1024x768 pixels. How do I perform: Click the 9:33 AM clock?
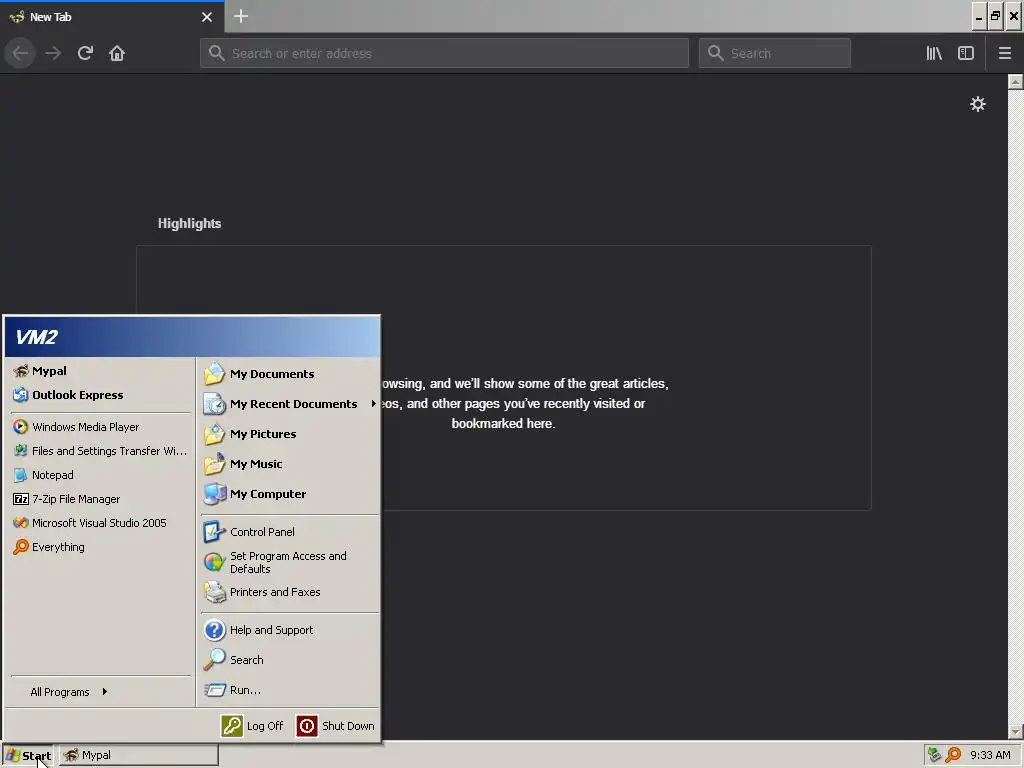pyautogui.click(x=990, y=756)
